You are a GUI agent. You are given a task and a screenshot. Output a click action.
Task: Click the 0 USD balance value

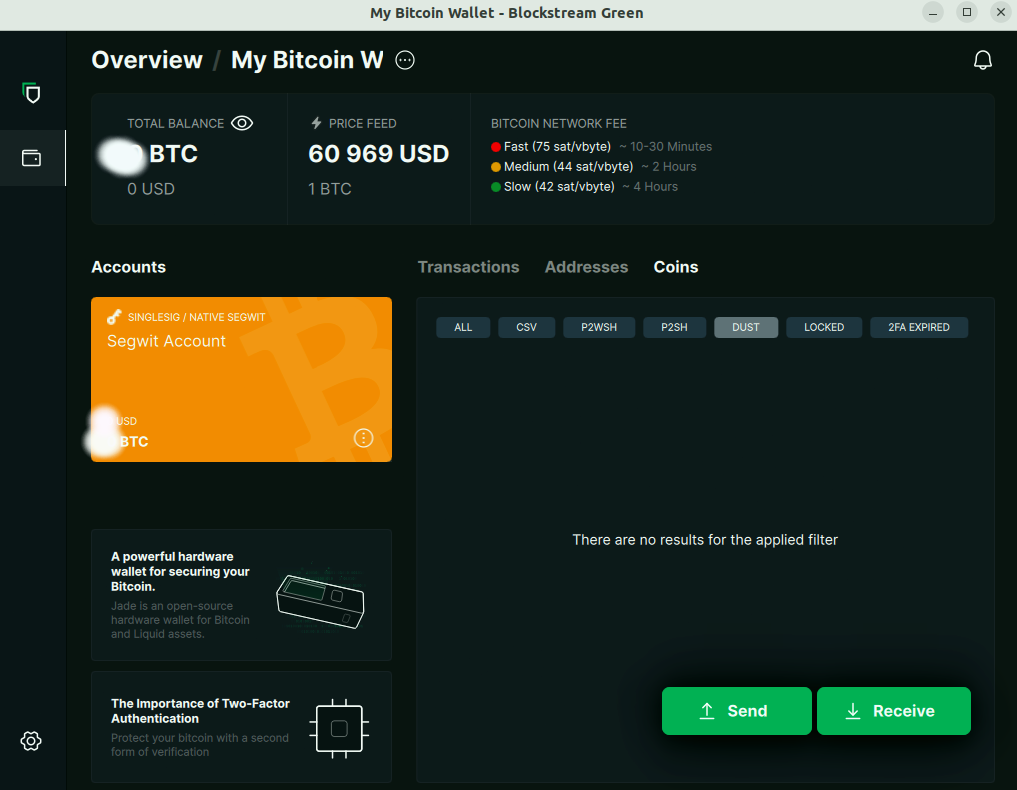(151, 189)
